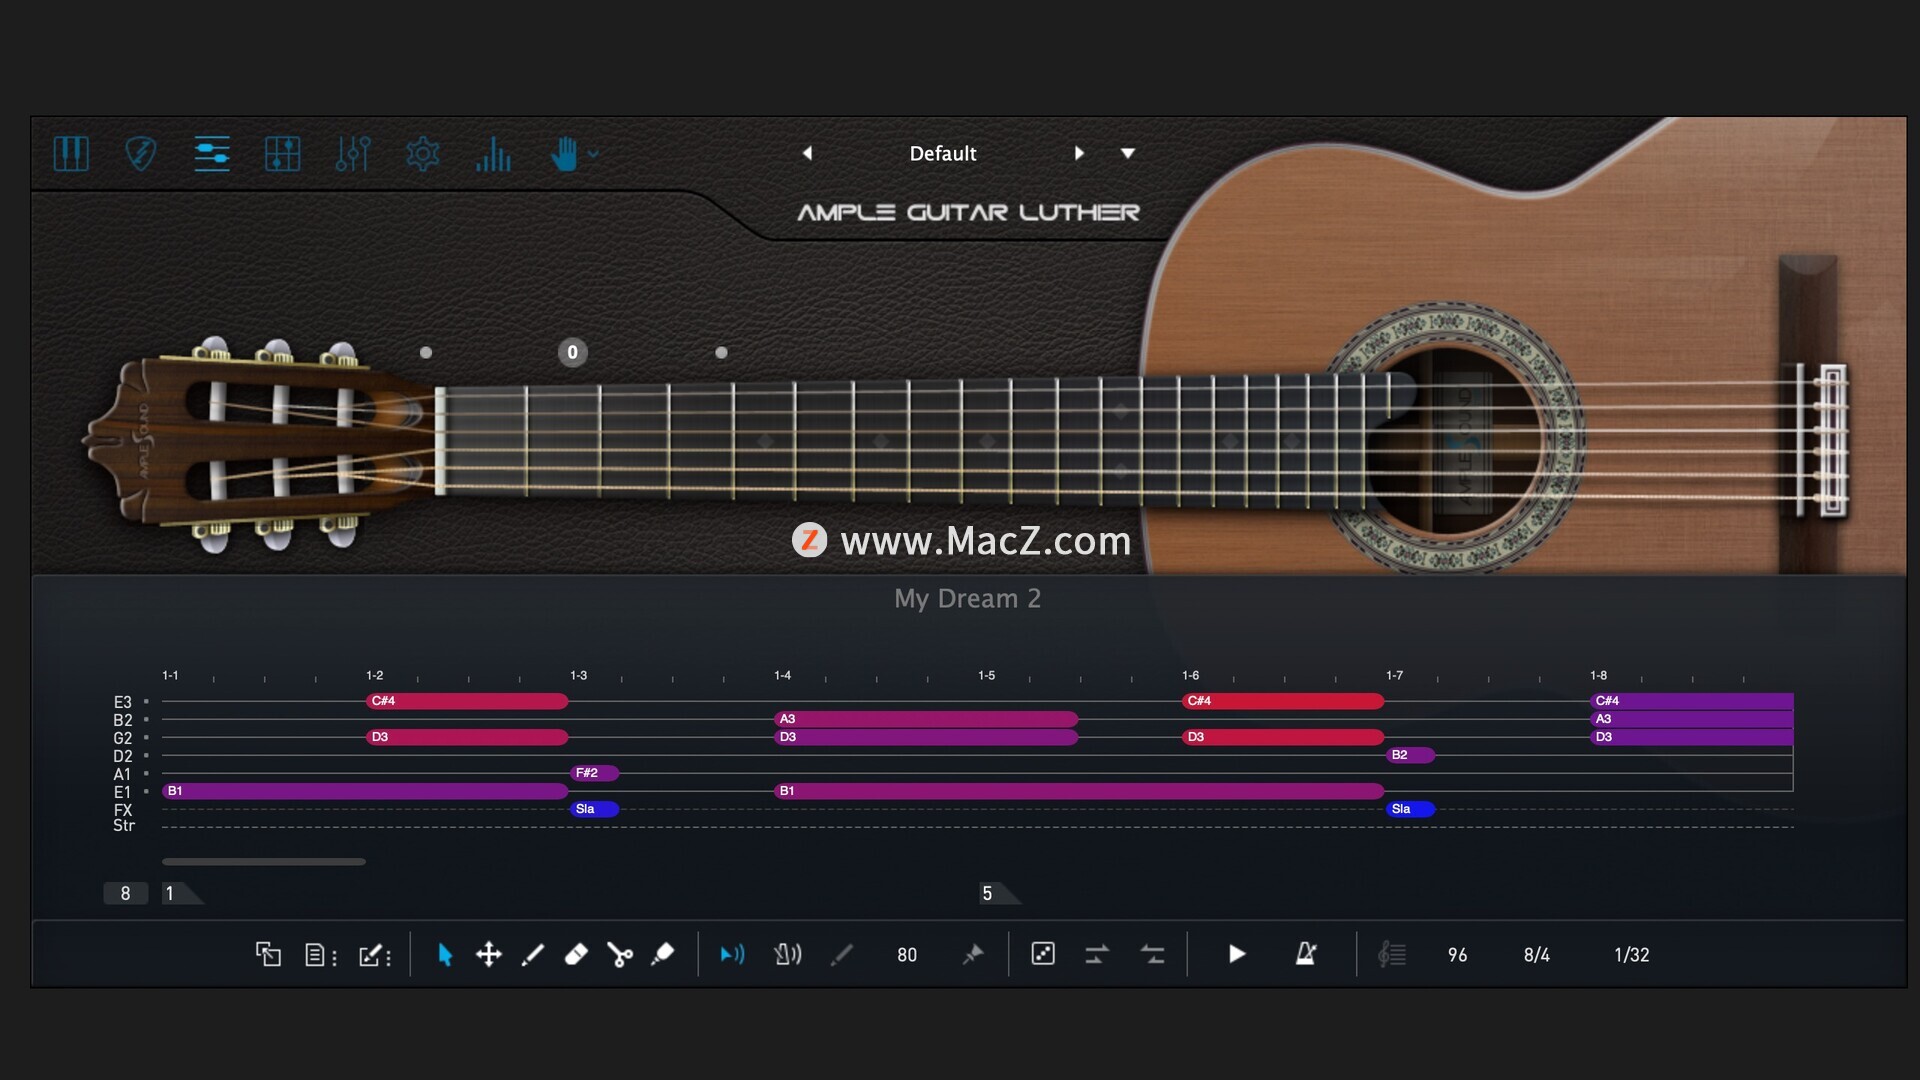Go to next preset arrow
This screenshot has height=1080, width=1920.
pos(1079,153)
